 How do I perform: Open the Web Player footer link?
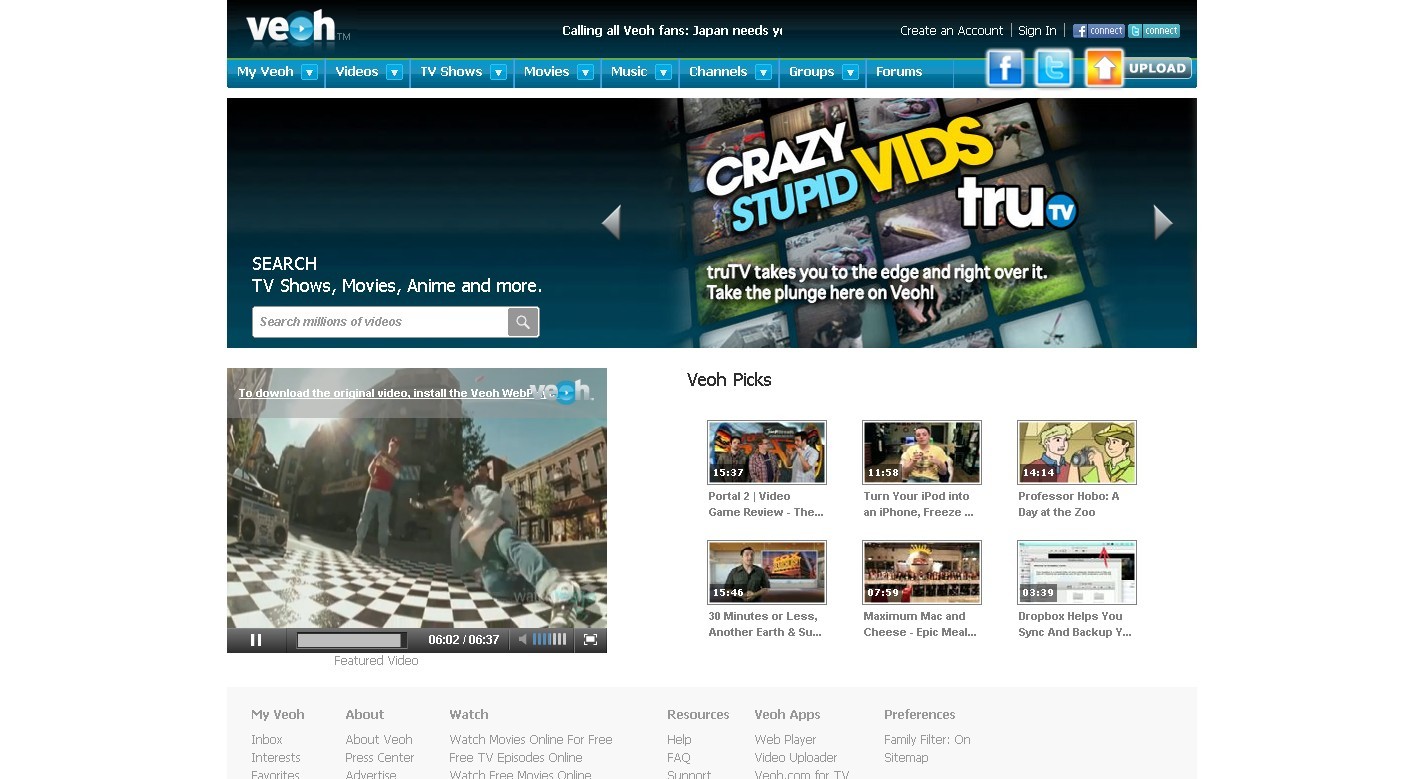coord(786,740)
